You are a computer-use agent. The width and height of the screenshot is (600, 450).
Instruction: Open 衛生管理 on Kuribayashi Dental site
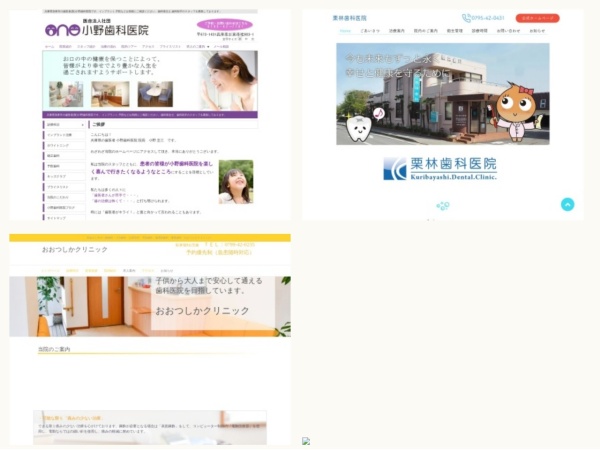click(455, 31)
